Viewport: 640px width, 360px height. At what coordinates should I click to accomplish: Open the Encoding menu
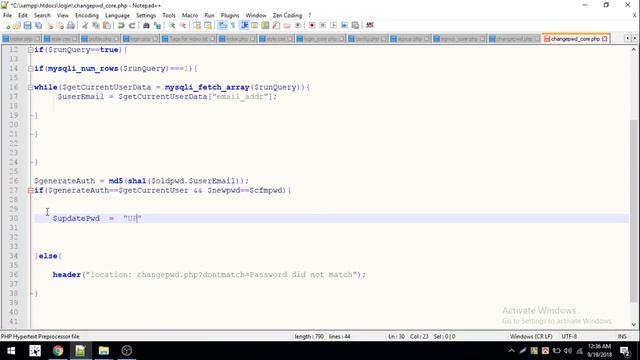(x=87, y=16)
